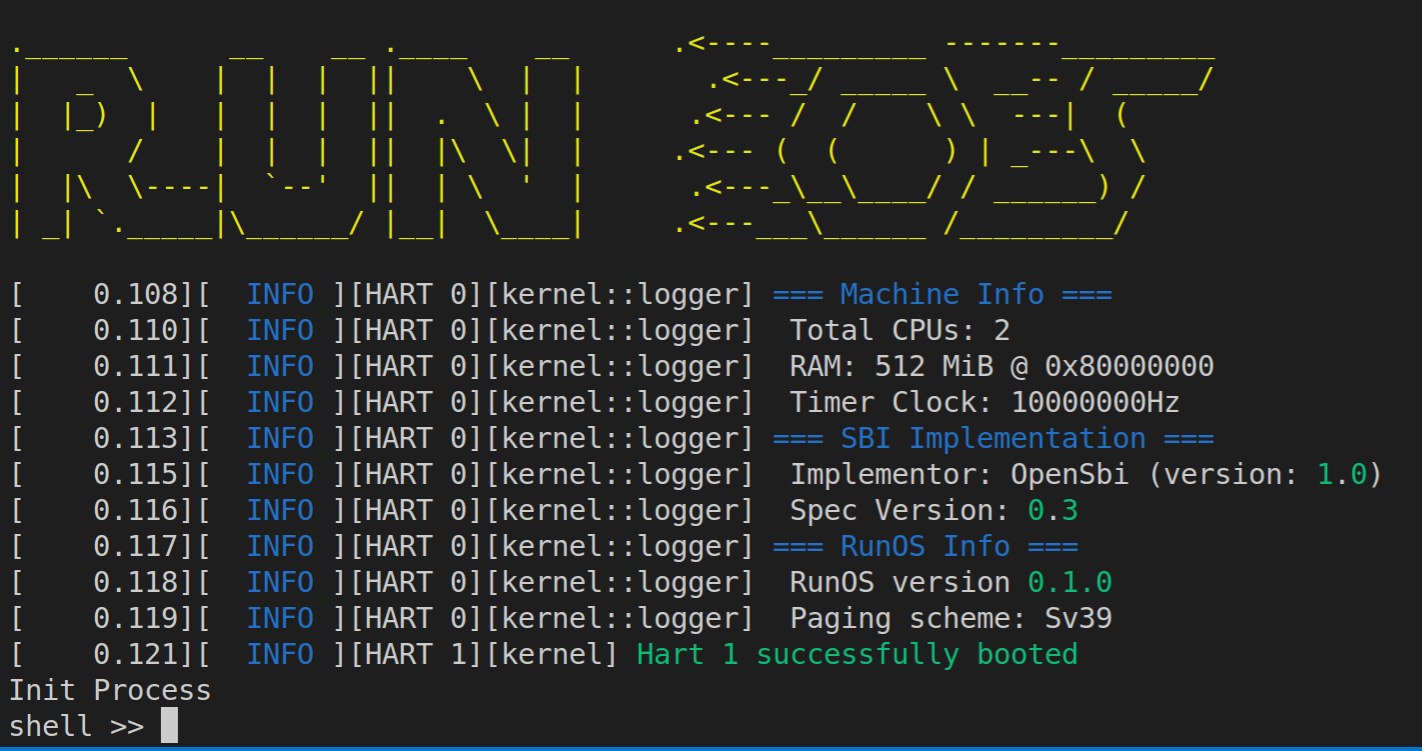Click the timestamp '0.108'

click(135, 294)
